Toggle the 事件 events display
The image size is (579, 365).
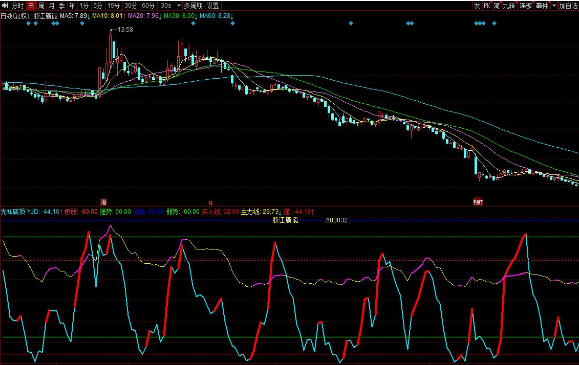tap(542, 6)
